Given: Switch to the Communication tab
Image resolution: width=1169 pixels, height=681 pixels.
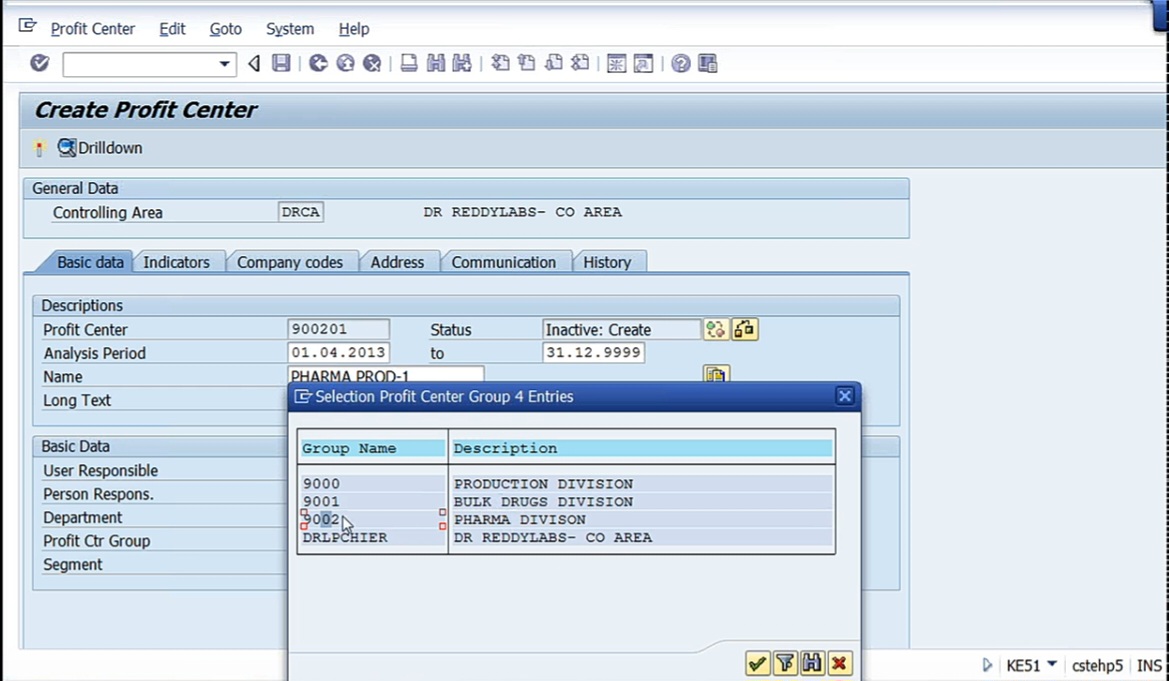Looking at the screenshot, I should [504, 263].
